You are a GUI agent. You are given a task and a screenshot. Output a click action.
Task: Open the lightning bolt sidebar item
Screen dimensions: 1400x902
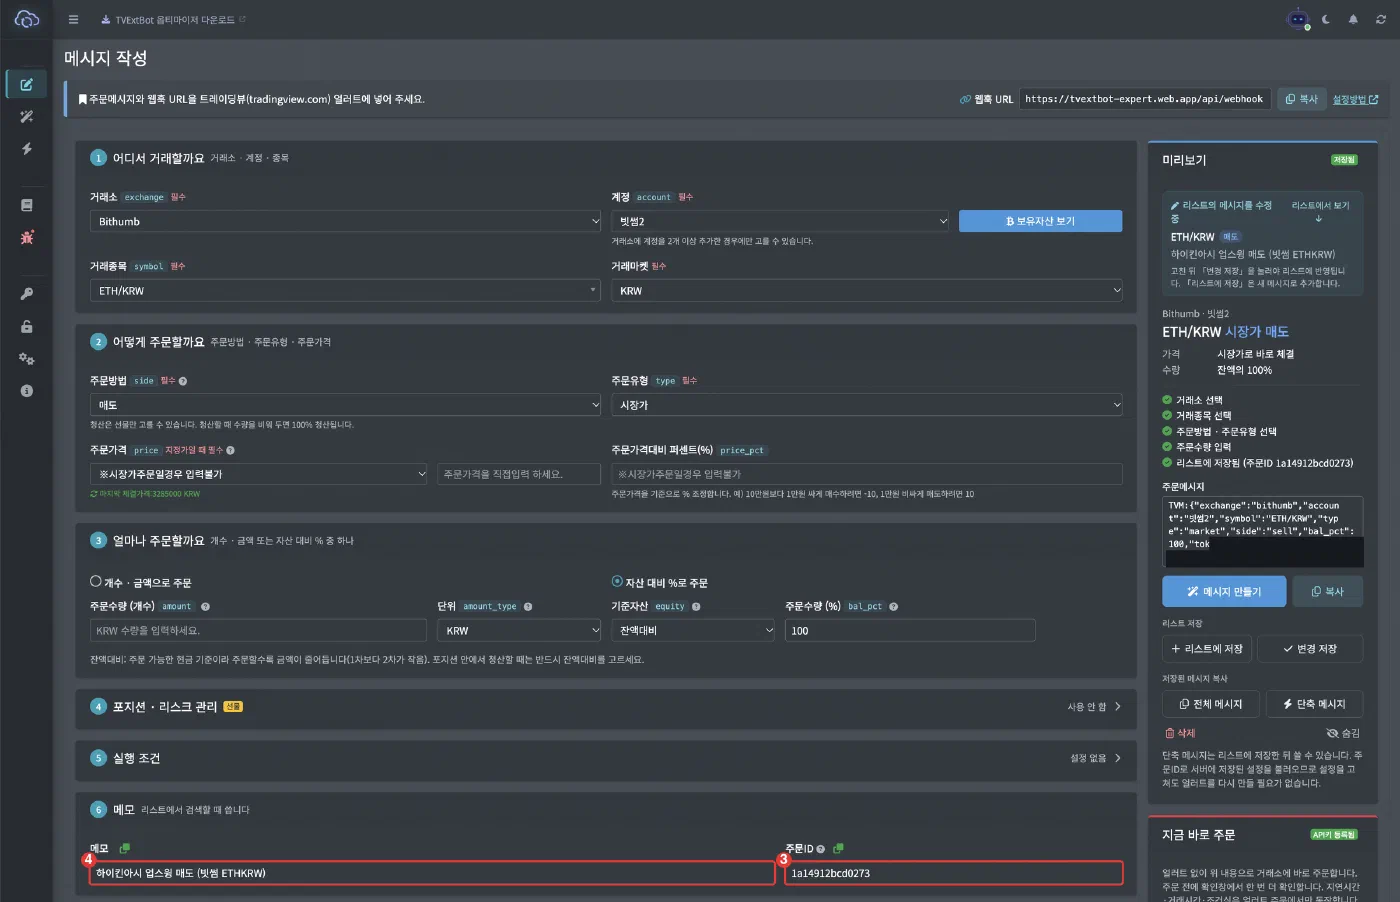tap(27, 149)
